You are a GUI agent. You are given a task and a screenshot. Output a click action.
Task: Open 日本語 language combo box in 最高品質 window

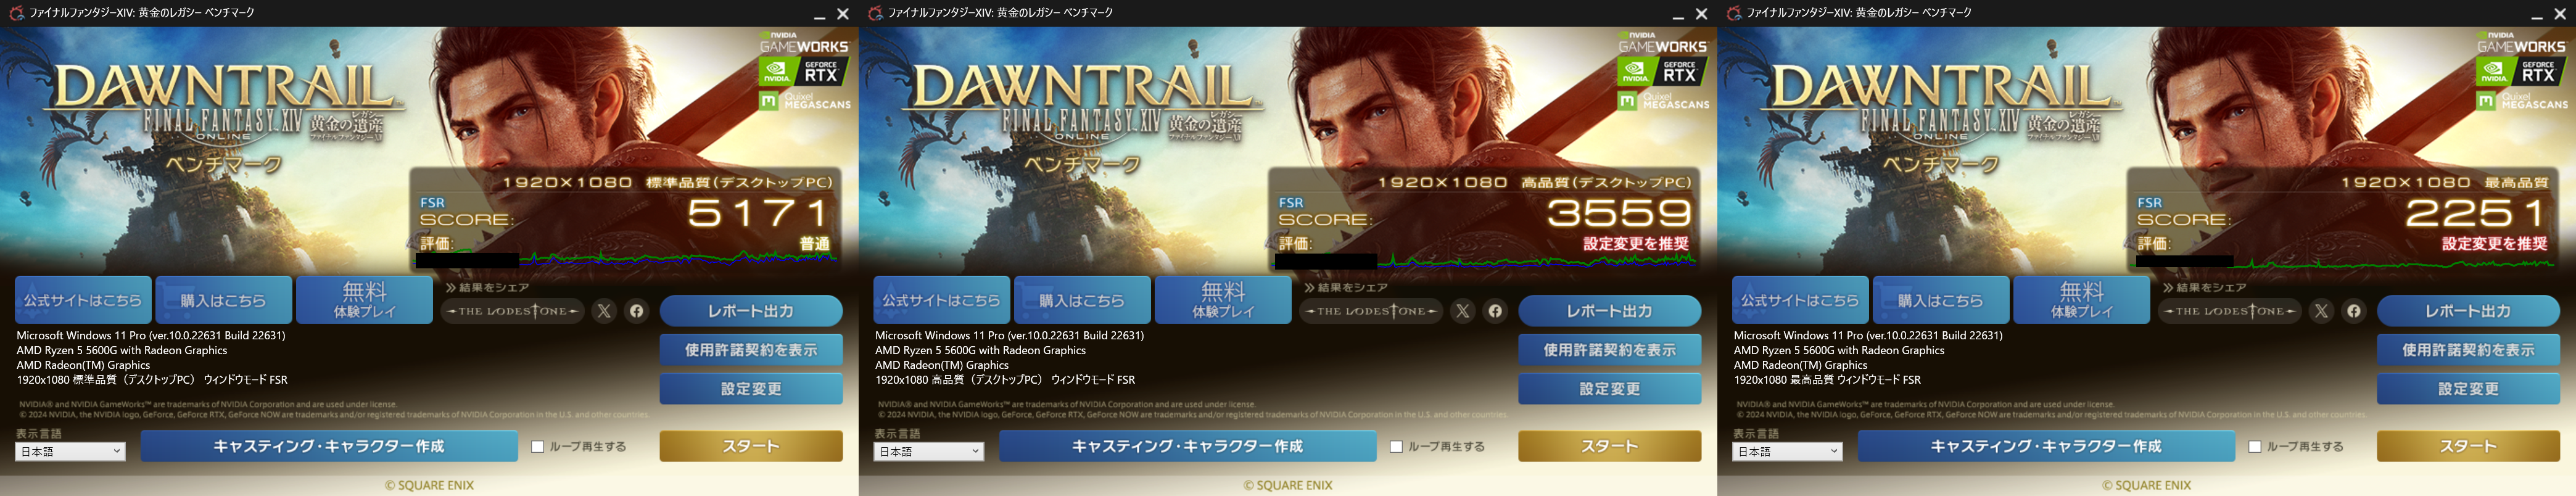click(1788, 452)
